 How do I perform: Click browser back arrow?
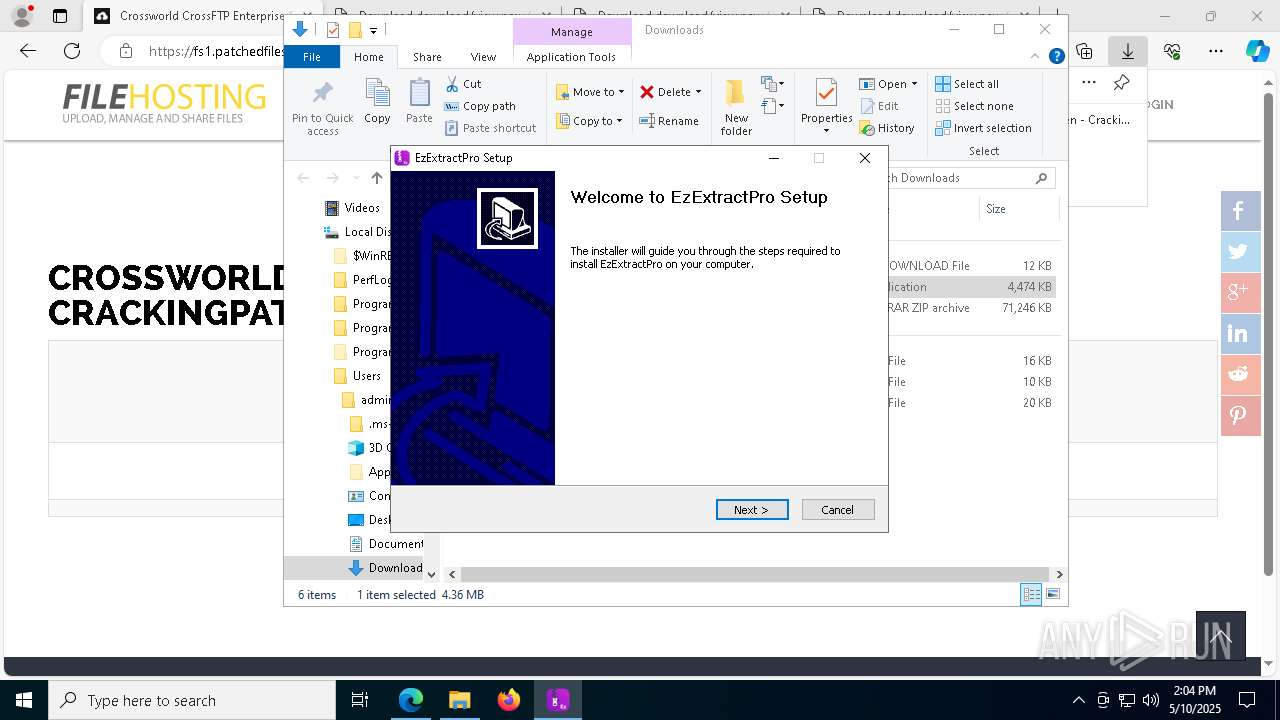point(28,51)
